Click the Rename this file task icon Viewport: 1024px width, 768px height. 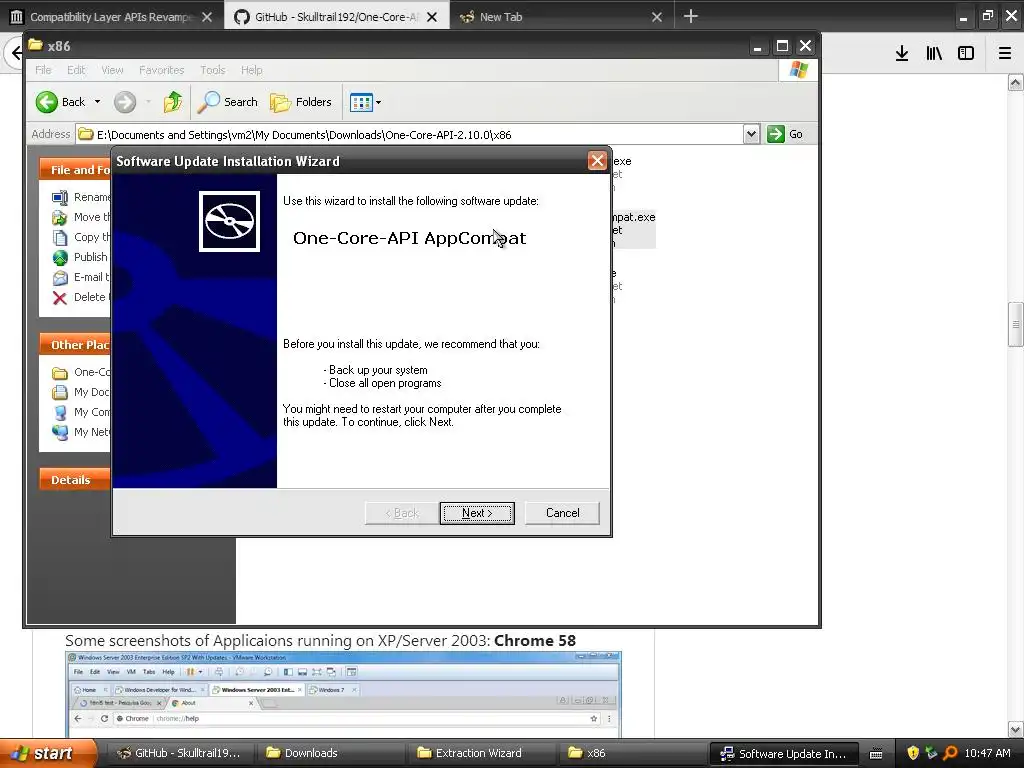60,197
